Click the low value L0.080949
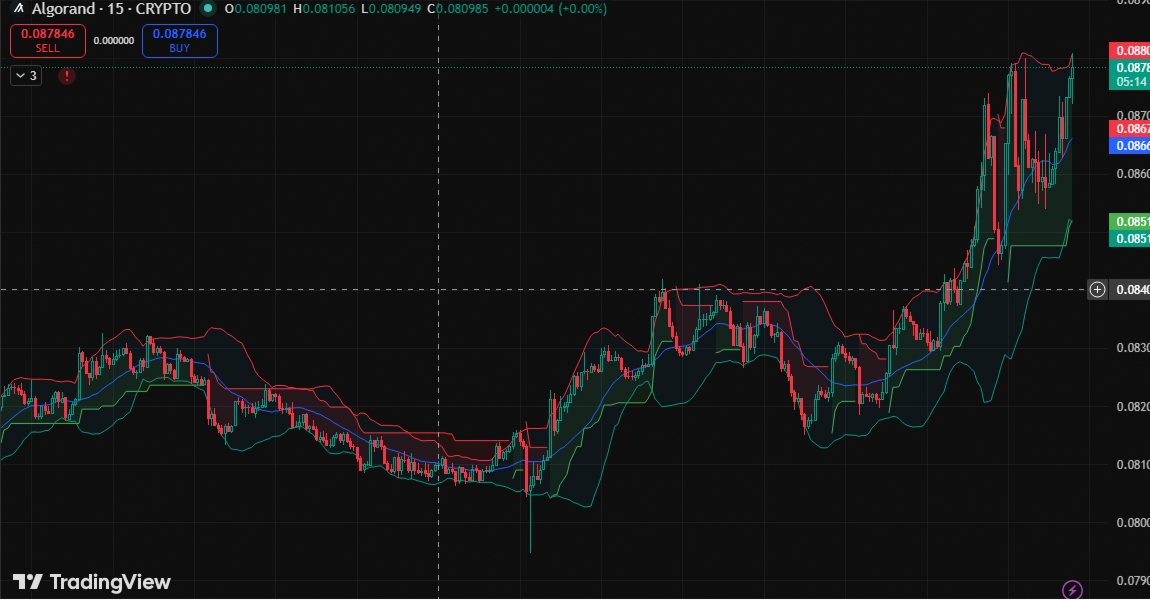This screenshot has height=600, width=1150. [391, 9]
